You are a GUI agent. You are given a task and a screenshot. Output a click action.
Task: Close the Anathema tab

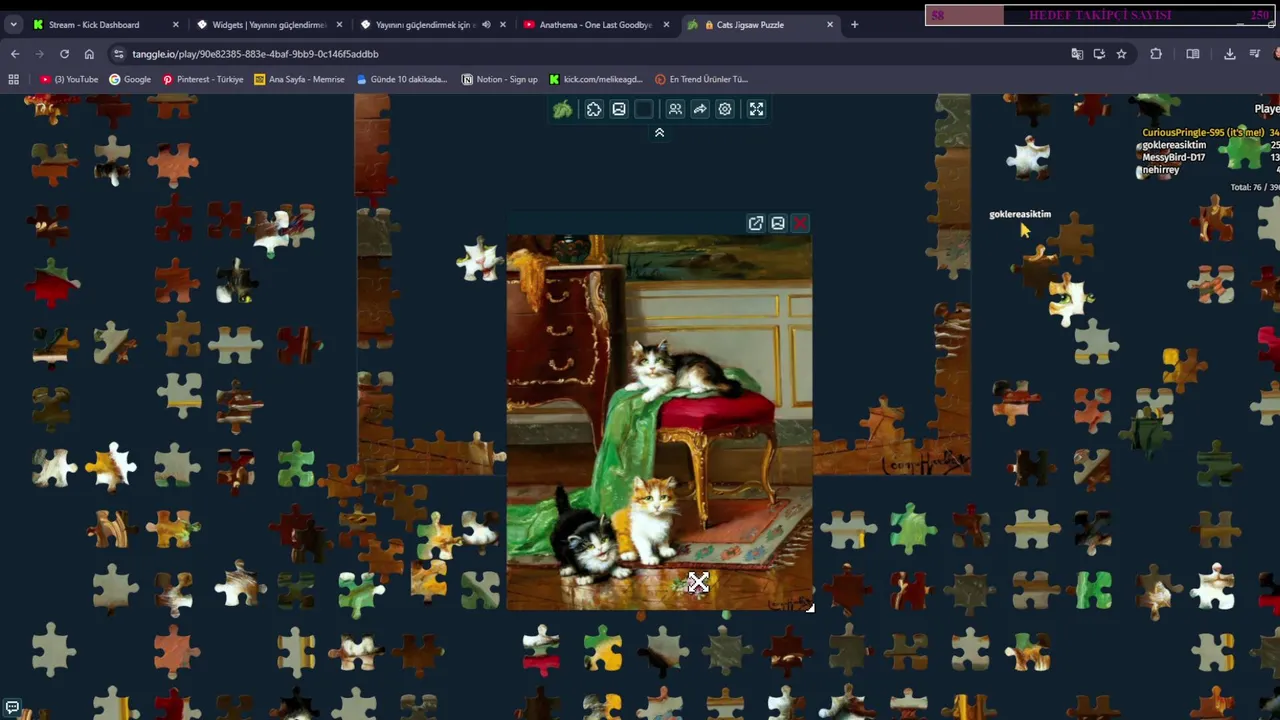[666, 24]
